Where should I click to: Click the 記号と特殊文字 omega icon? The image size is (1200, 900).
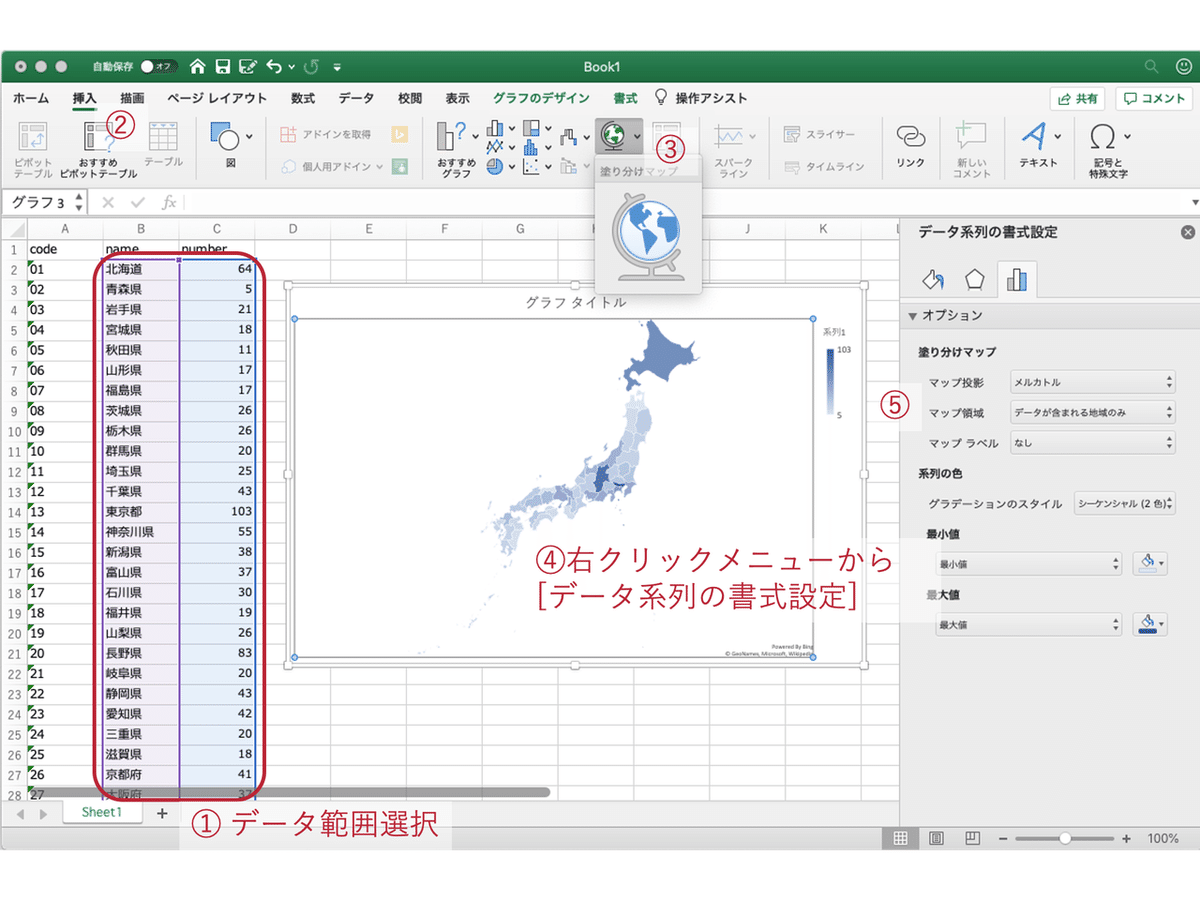coord(1103,135)
